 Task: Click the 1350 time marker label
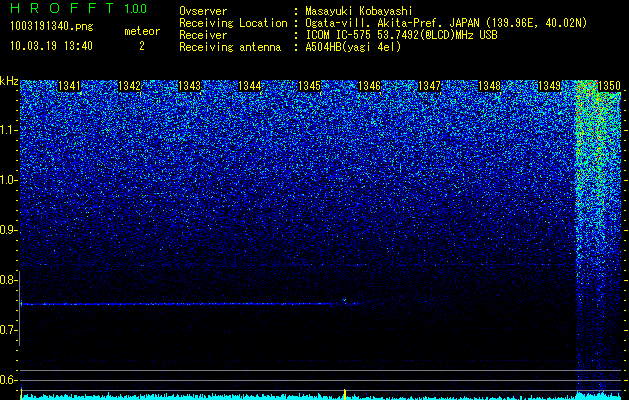click(x=609, y=86)
